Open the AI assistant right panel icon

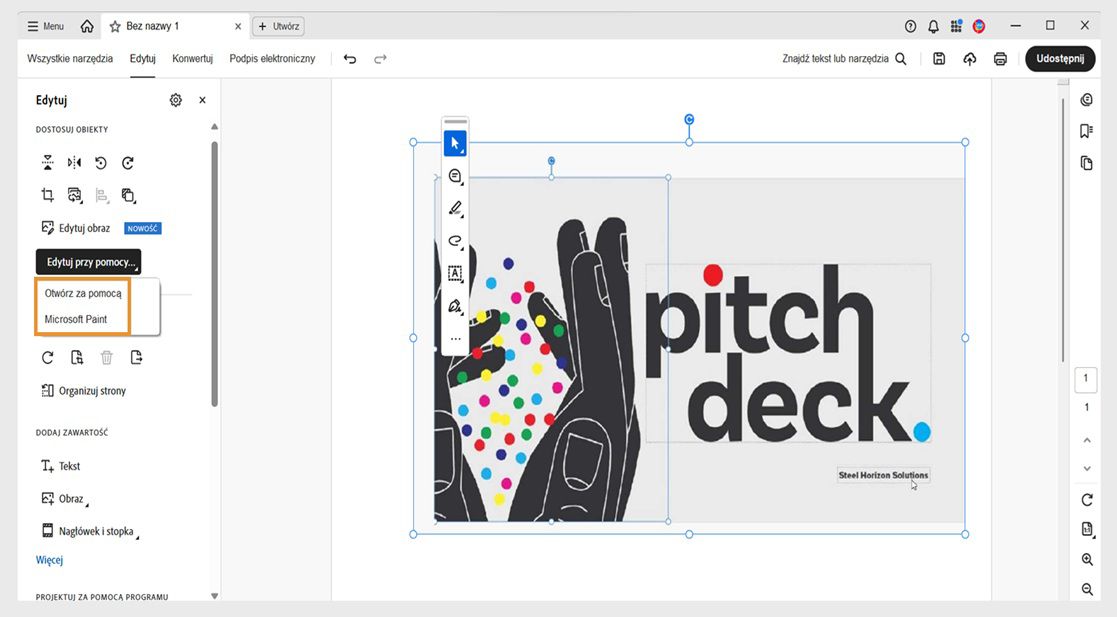coord(1086,100)
